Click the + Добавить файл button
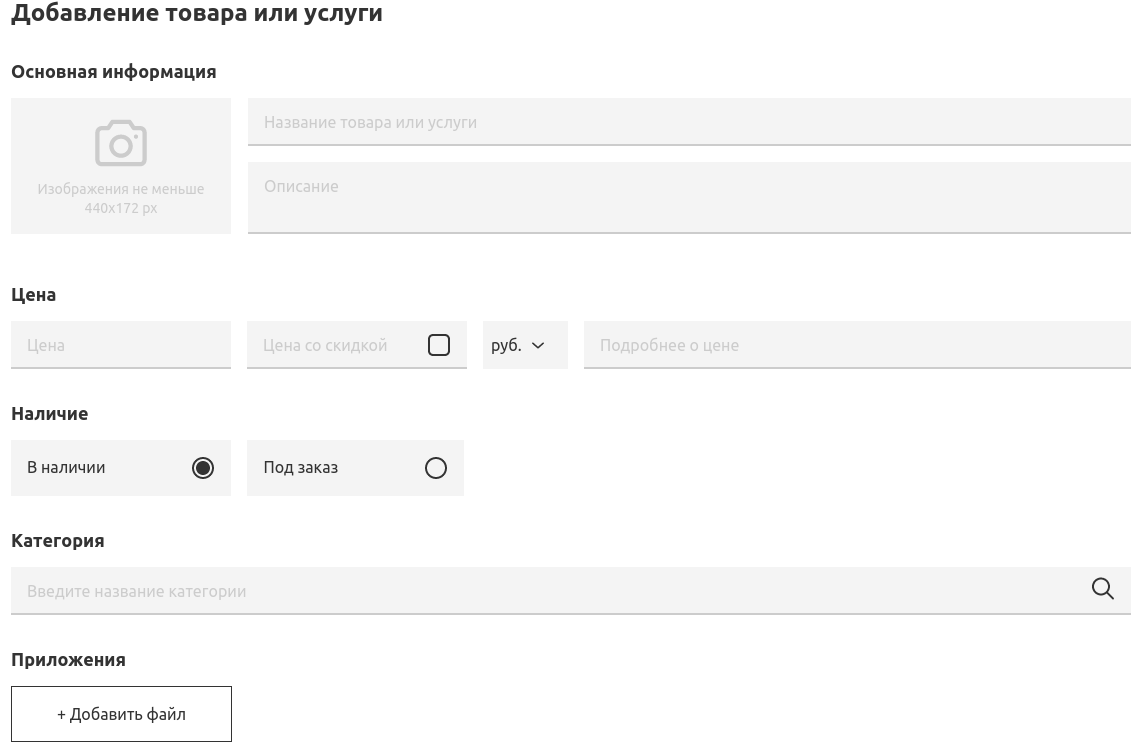Screen dimensions: 1139x745 coord(121,714)
